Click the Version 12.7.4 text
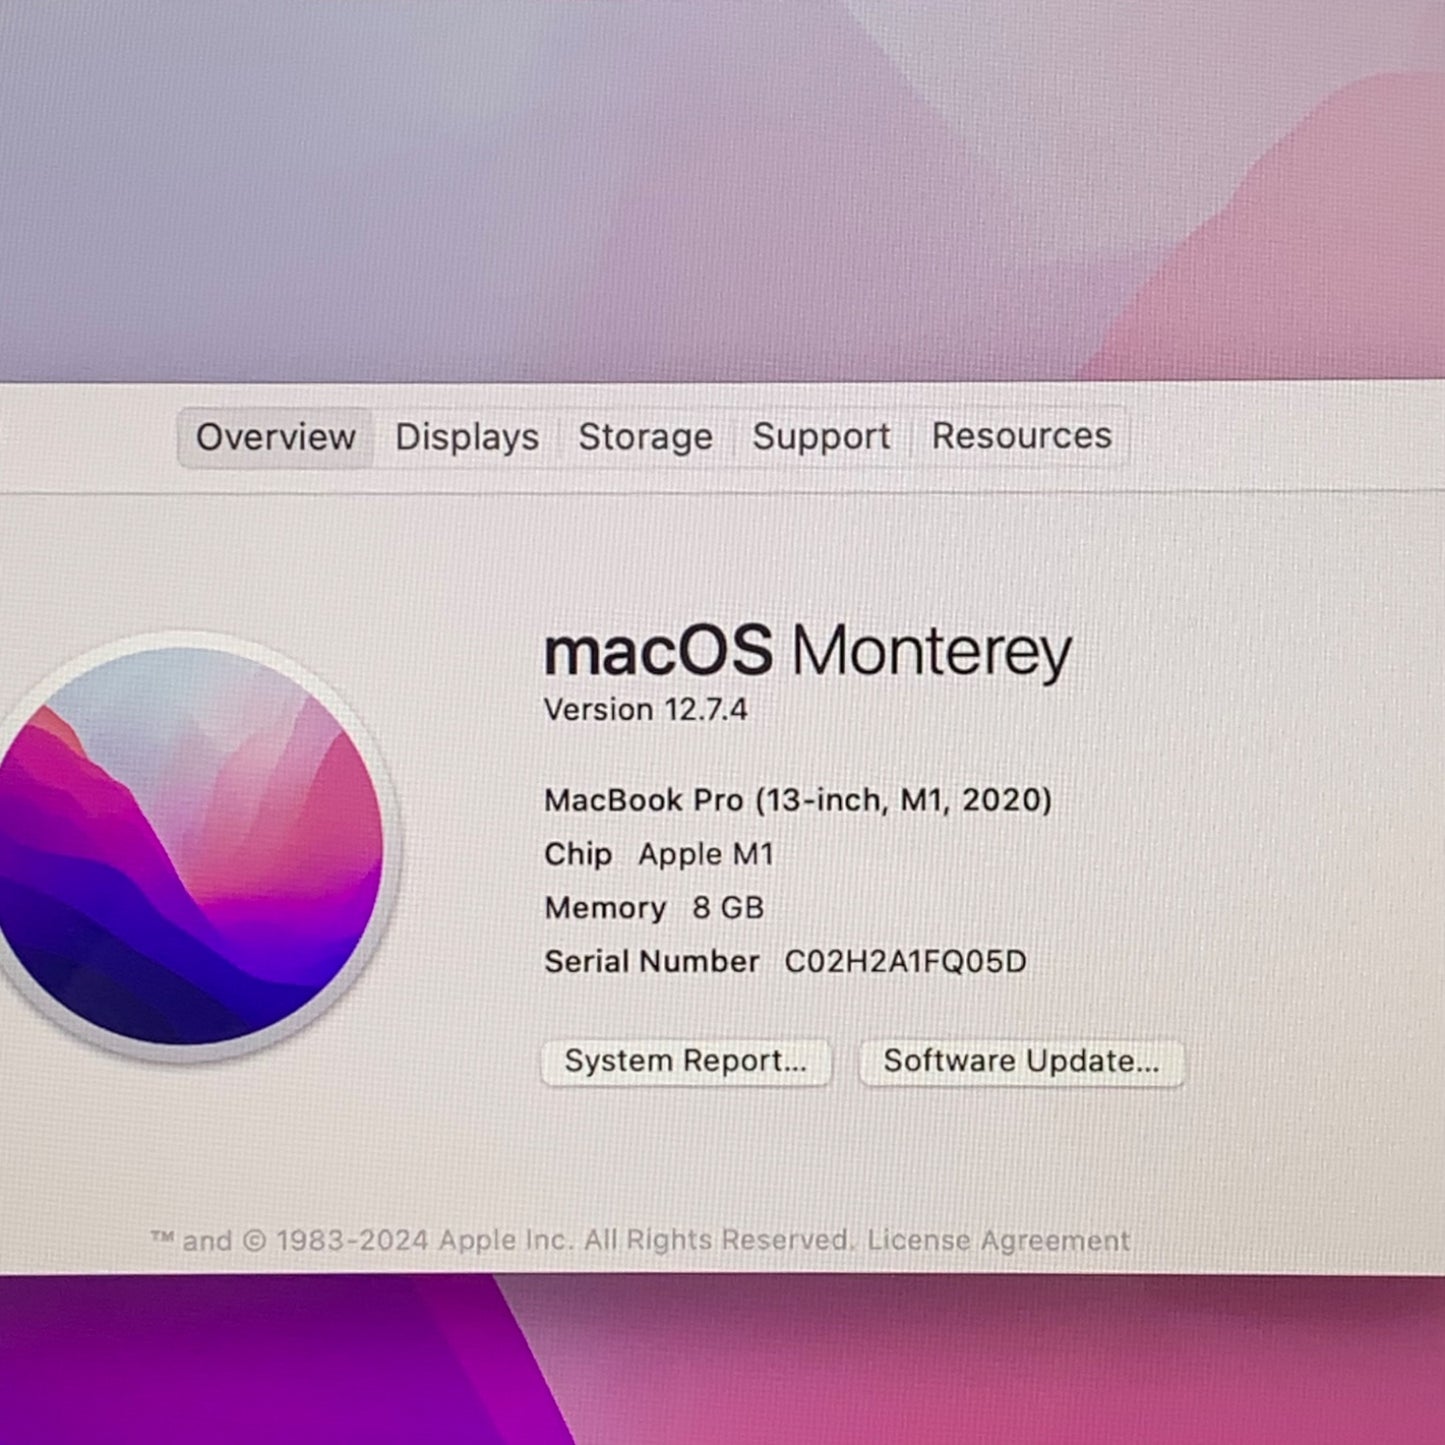The image size is (1445, 1445). tap(646, 710)
